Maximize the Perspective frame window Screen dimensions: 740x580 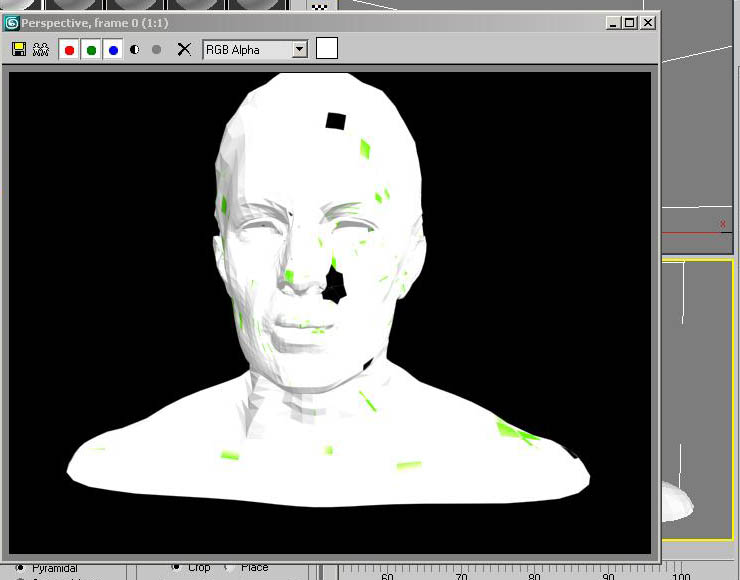[x=629, y=22]
